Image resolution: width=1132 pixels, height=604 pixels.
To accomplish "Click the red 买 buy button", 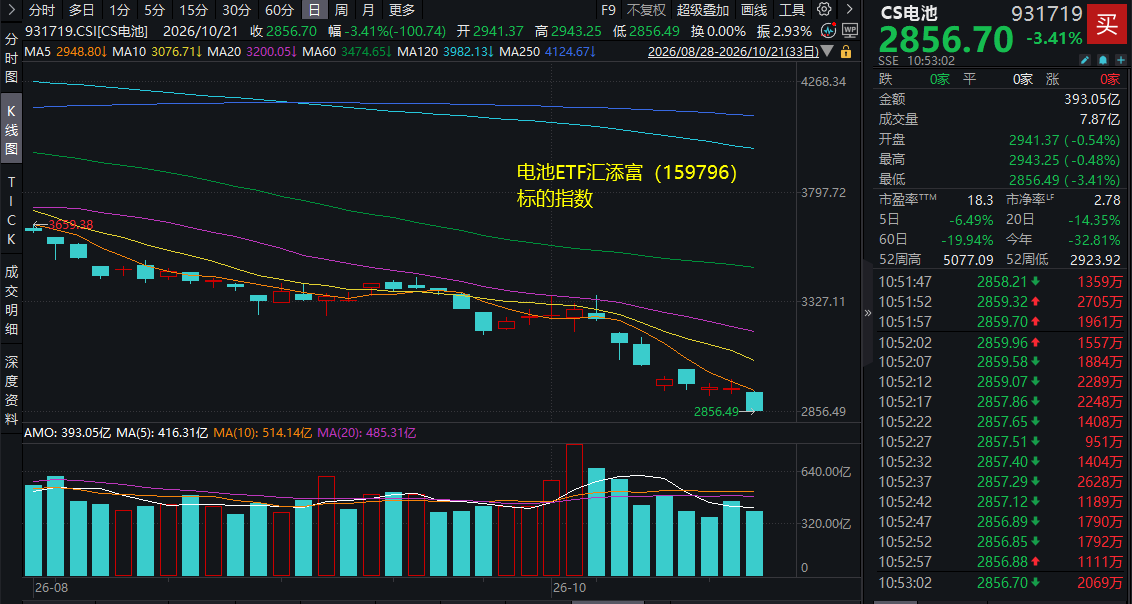I will (1105, 22).
